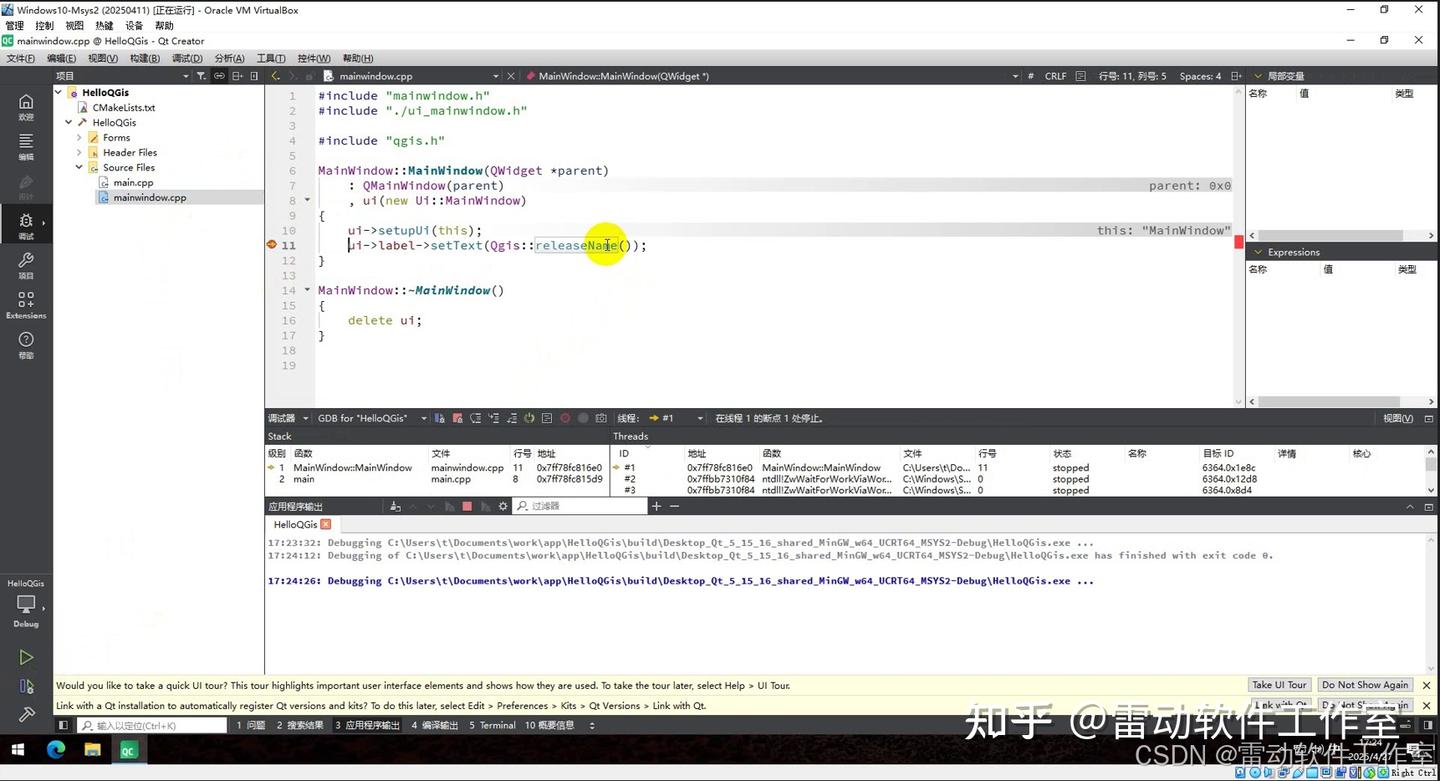The width and height of the screenshot is (1440, 781).
Task: Toggle the link-with-editor synchronize icon
Action: tap(222, 76)
